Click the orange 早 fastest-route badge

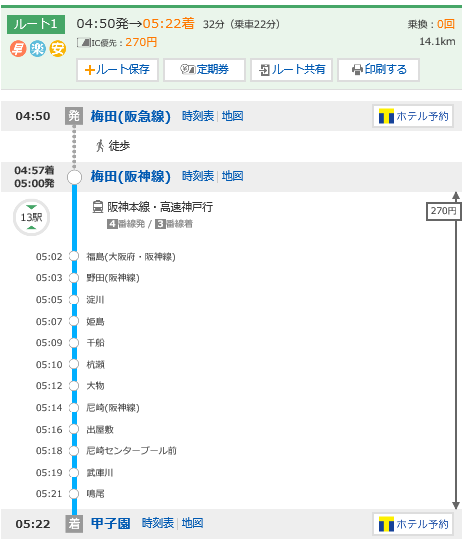[18, 49]
